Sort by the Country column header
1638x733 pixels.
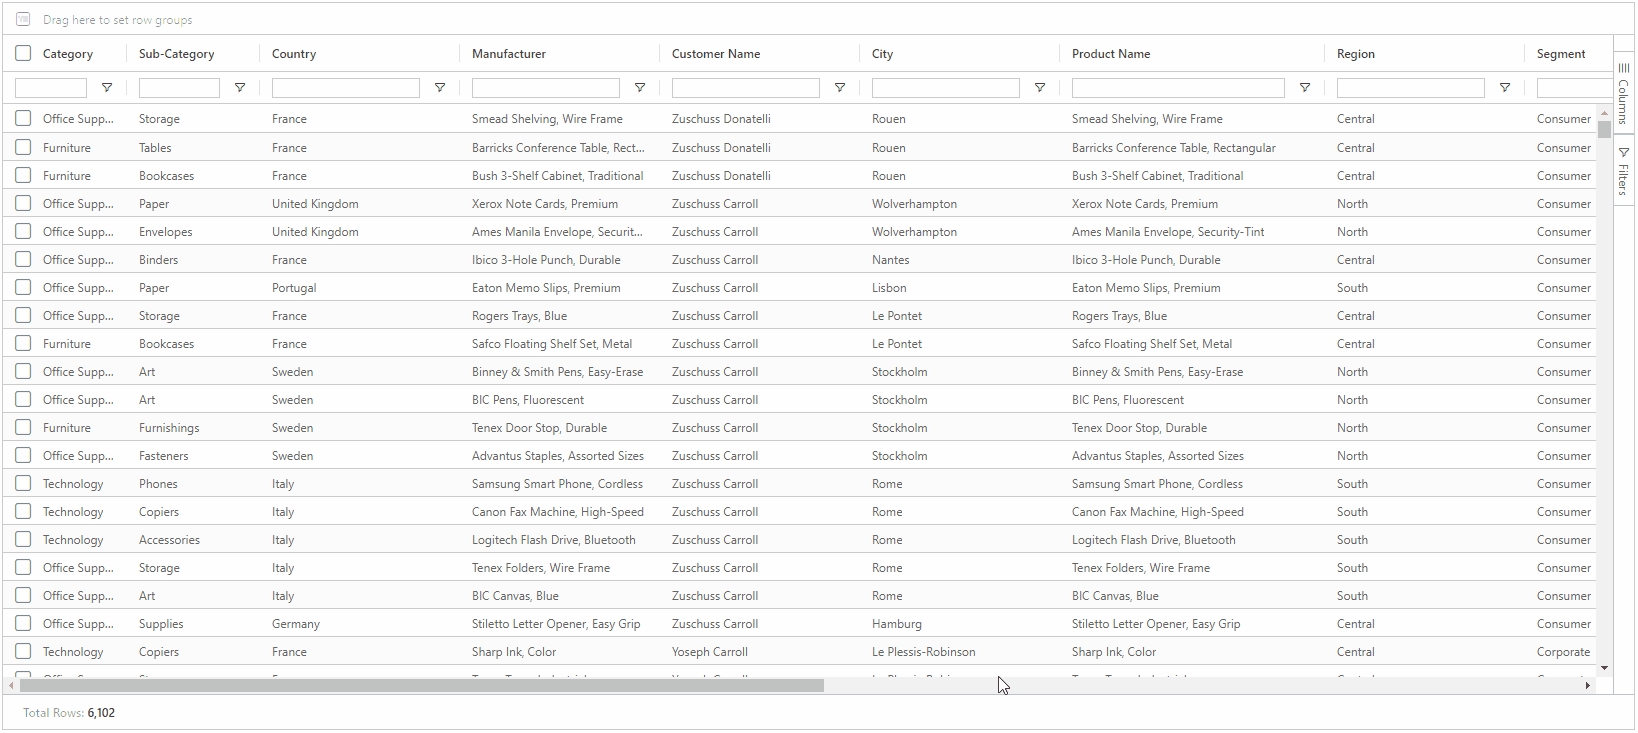tap(294, 54)
